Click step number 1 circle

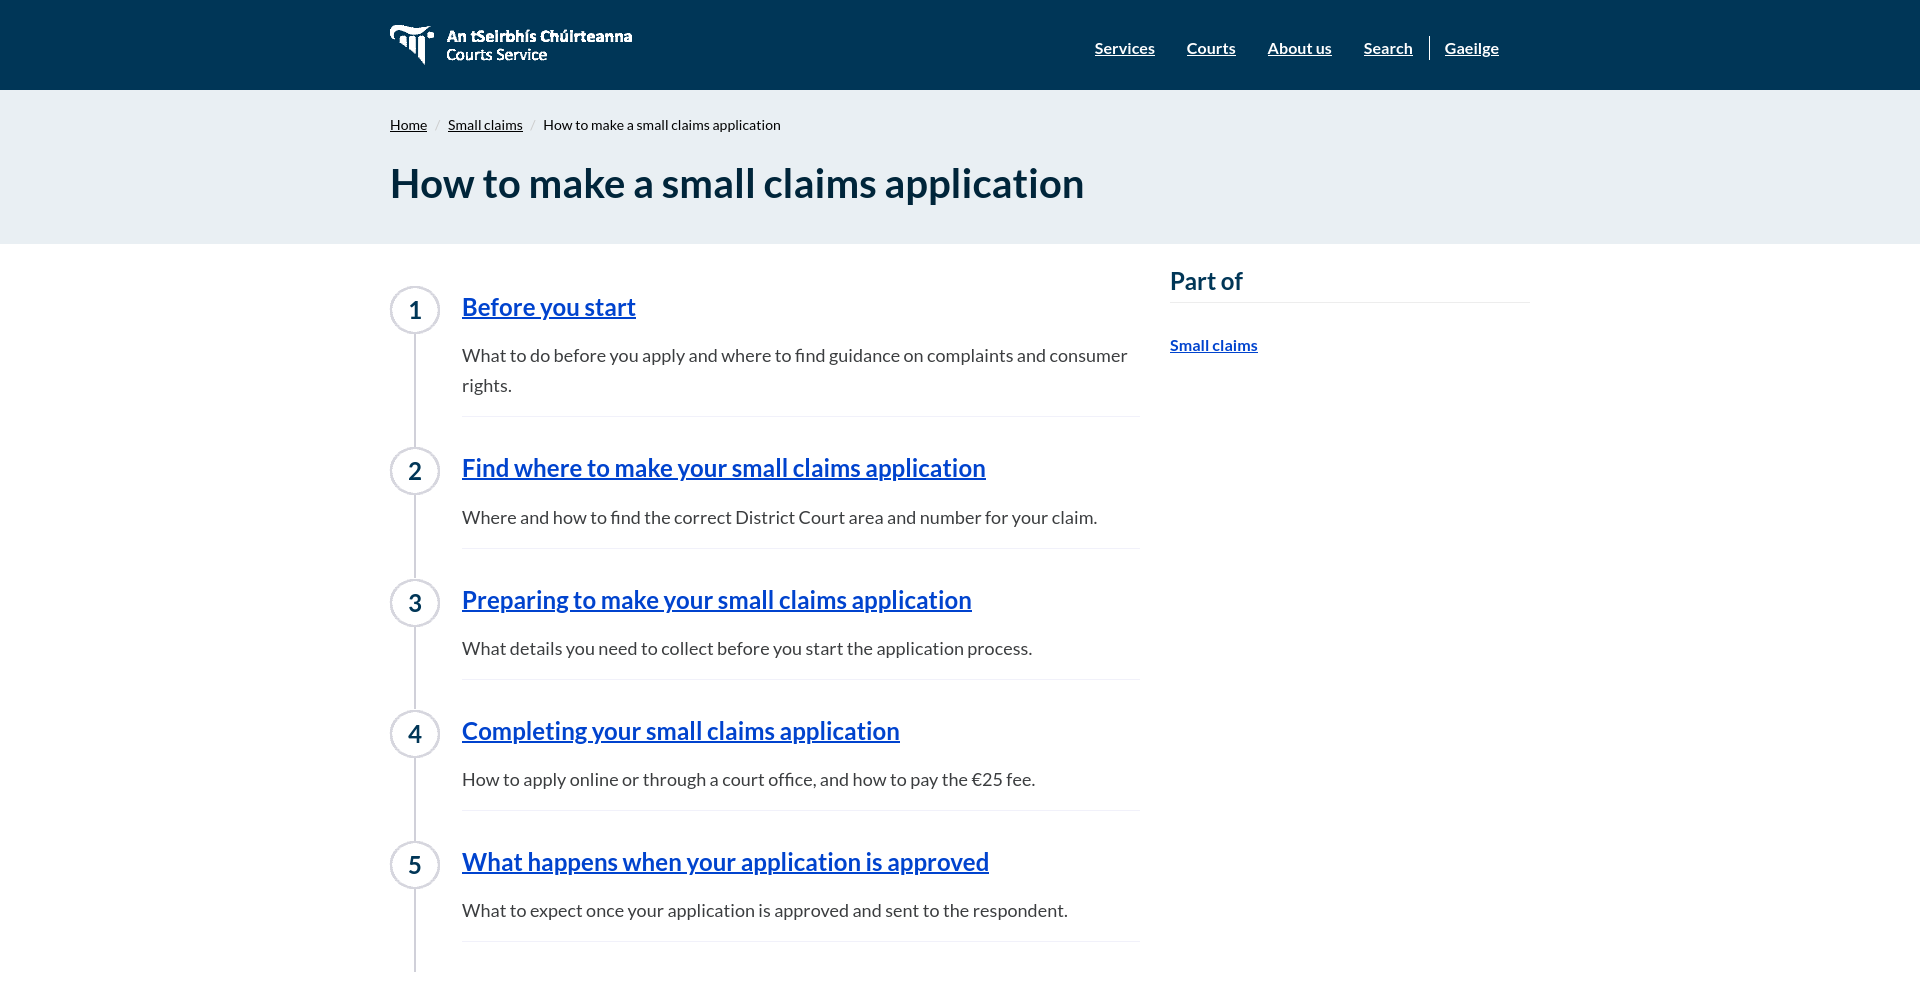(x=415, y=310)
